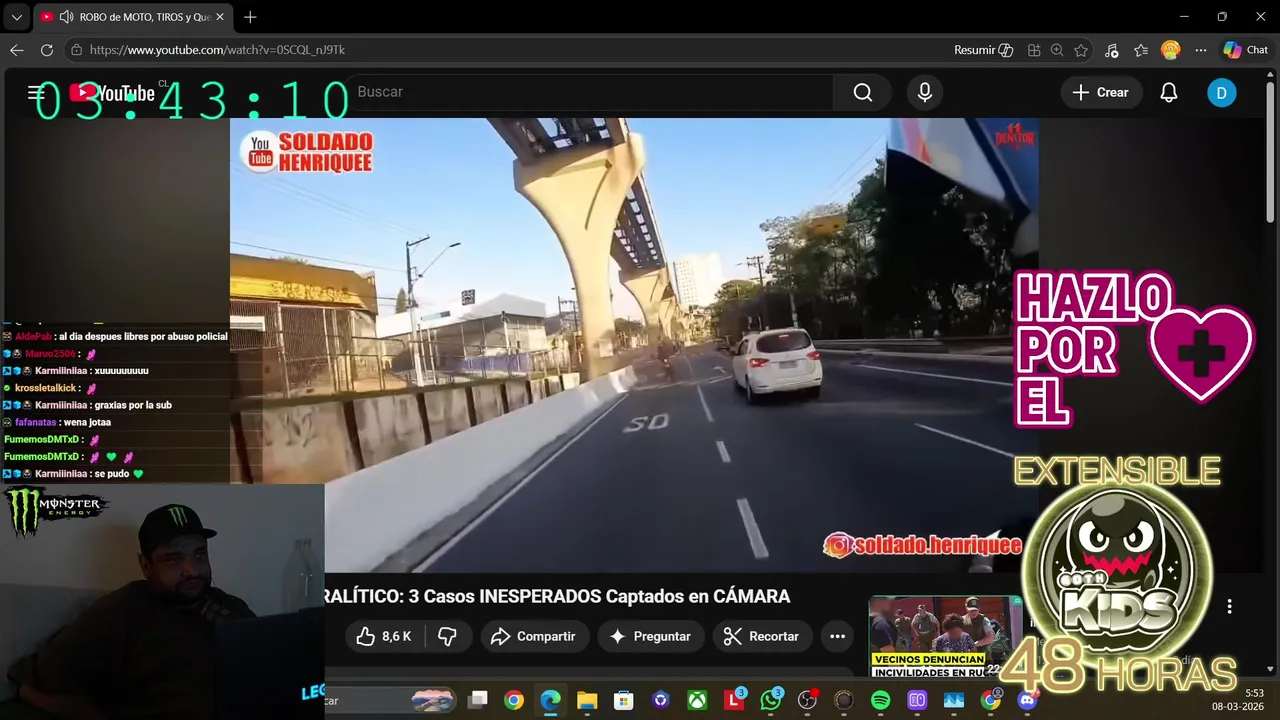This screenshot has width=1280, height=720.
Task: Click the Resumir page summary button
Action: (x=983, y=50)
